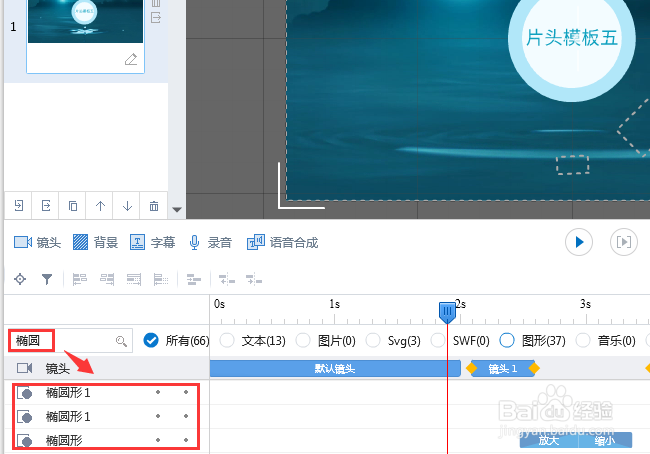
Task: Click the export scene icon below slide list
Action: point(46,206)
